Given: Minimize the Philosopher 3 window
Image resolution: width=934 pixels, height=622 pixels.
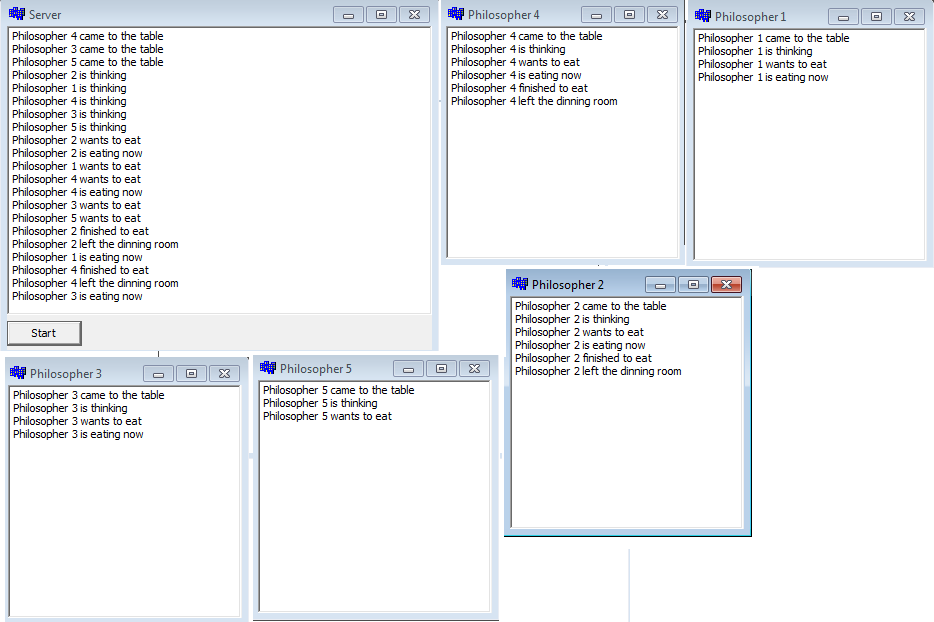Looking at the screenshot, I should (x=158, y=374).
